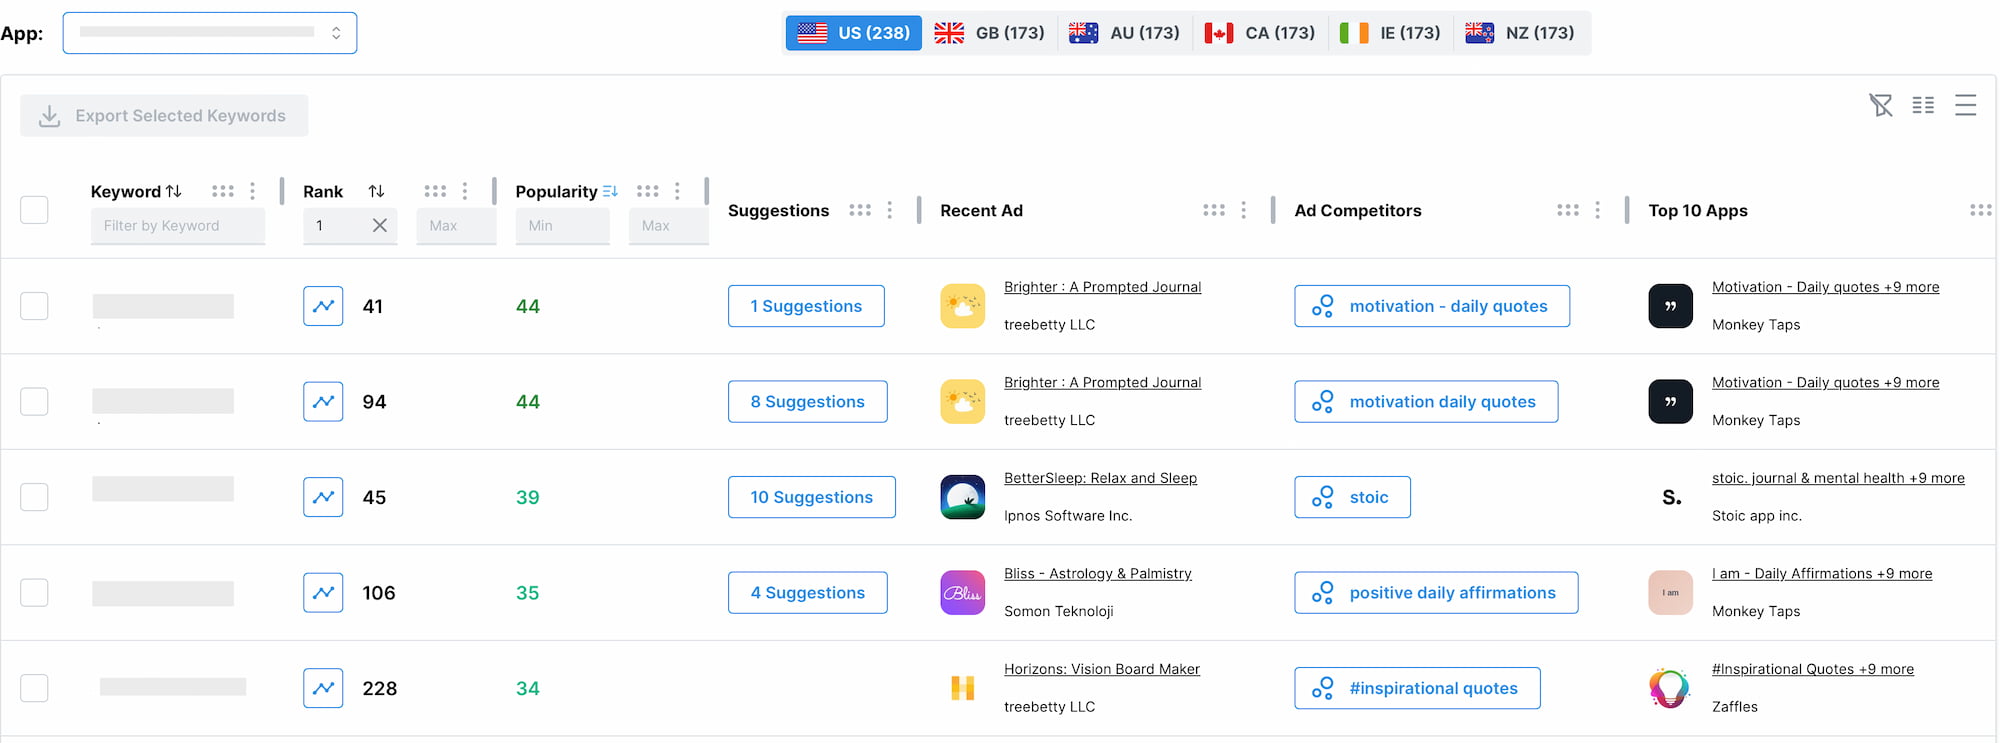
Task: Open Recent Ad column options kebab menu
Action: (x=1243, y=210)
